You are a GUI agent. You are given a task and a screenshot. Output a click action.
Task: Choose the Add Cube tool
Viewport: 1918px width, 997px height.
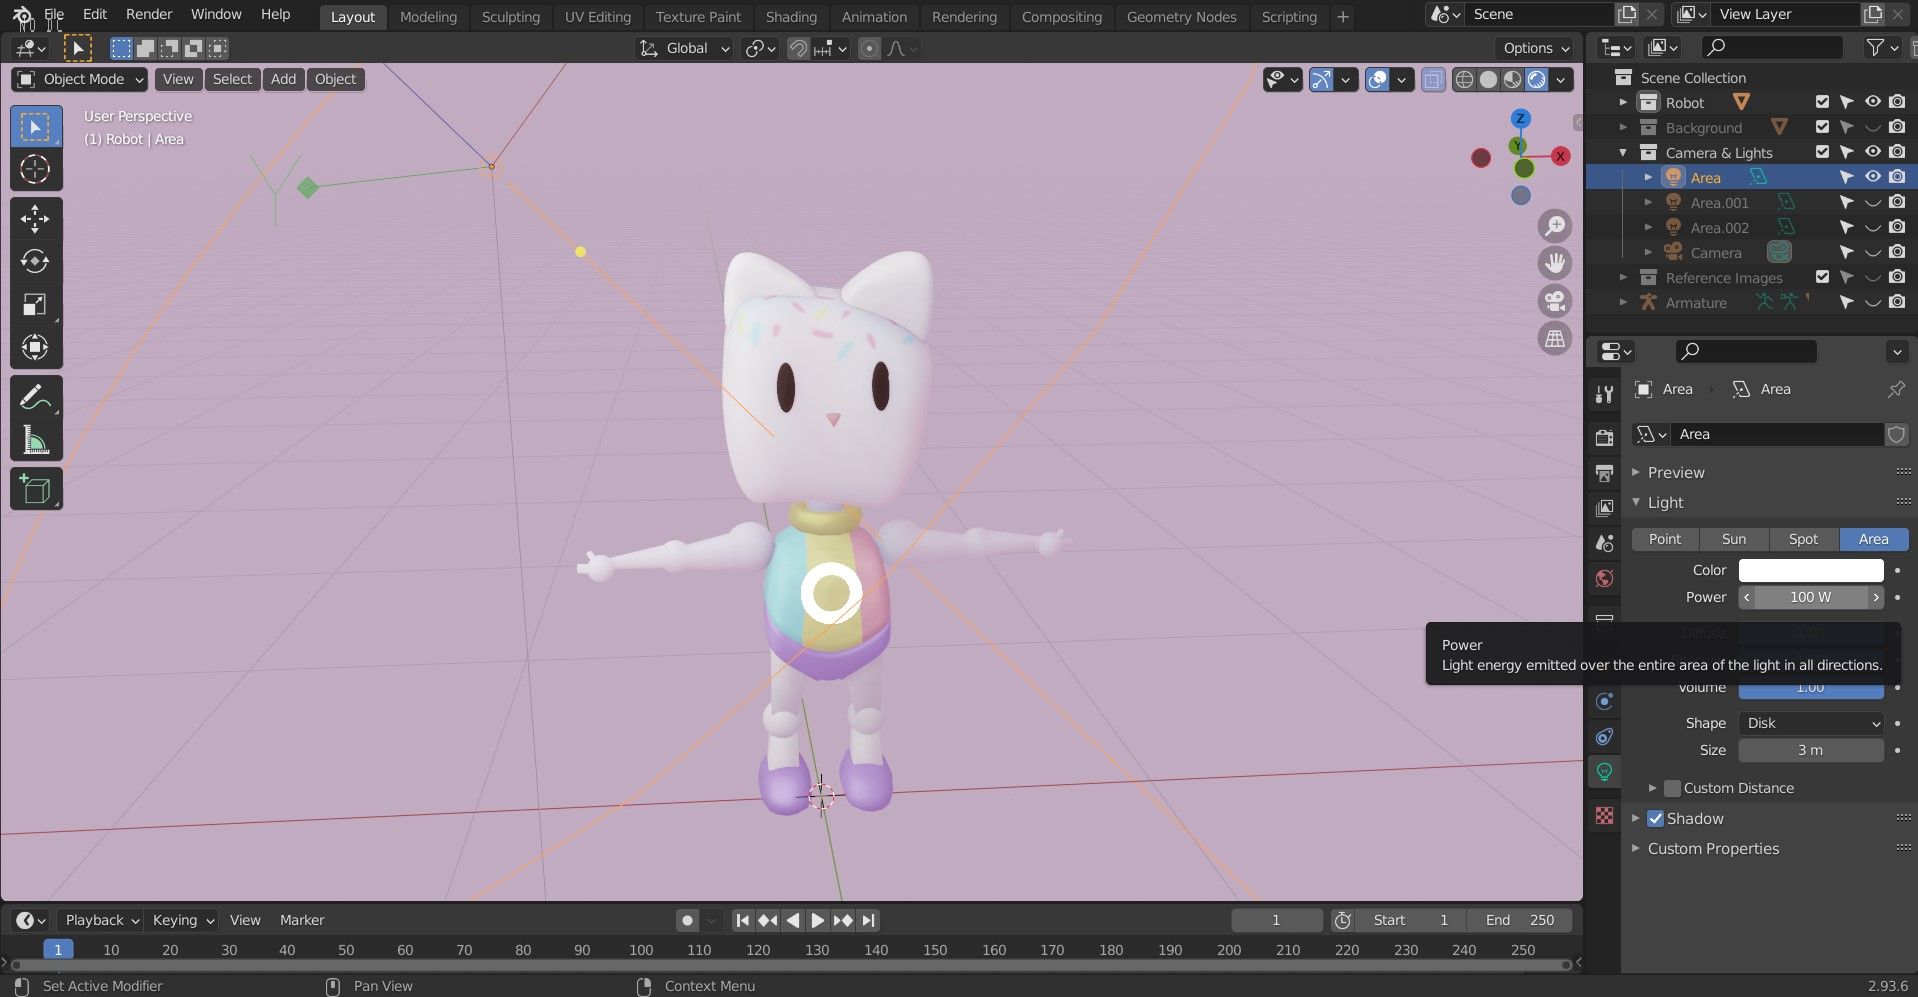[35, 489]
